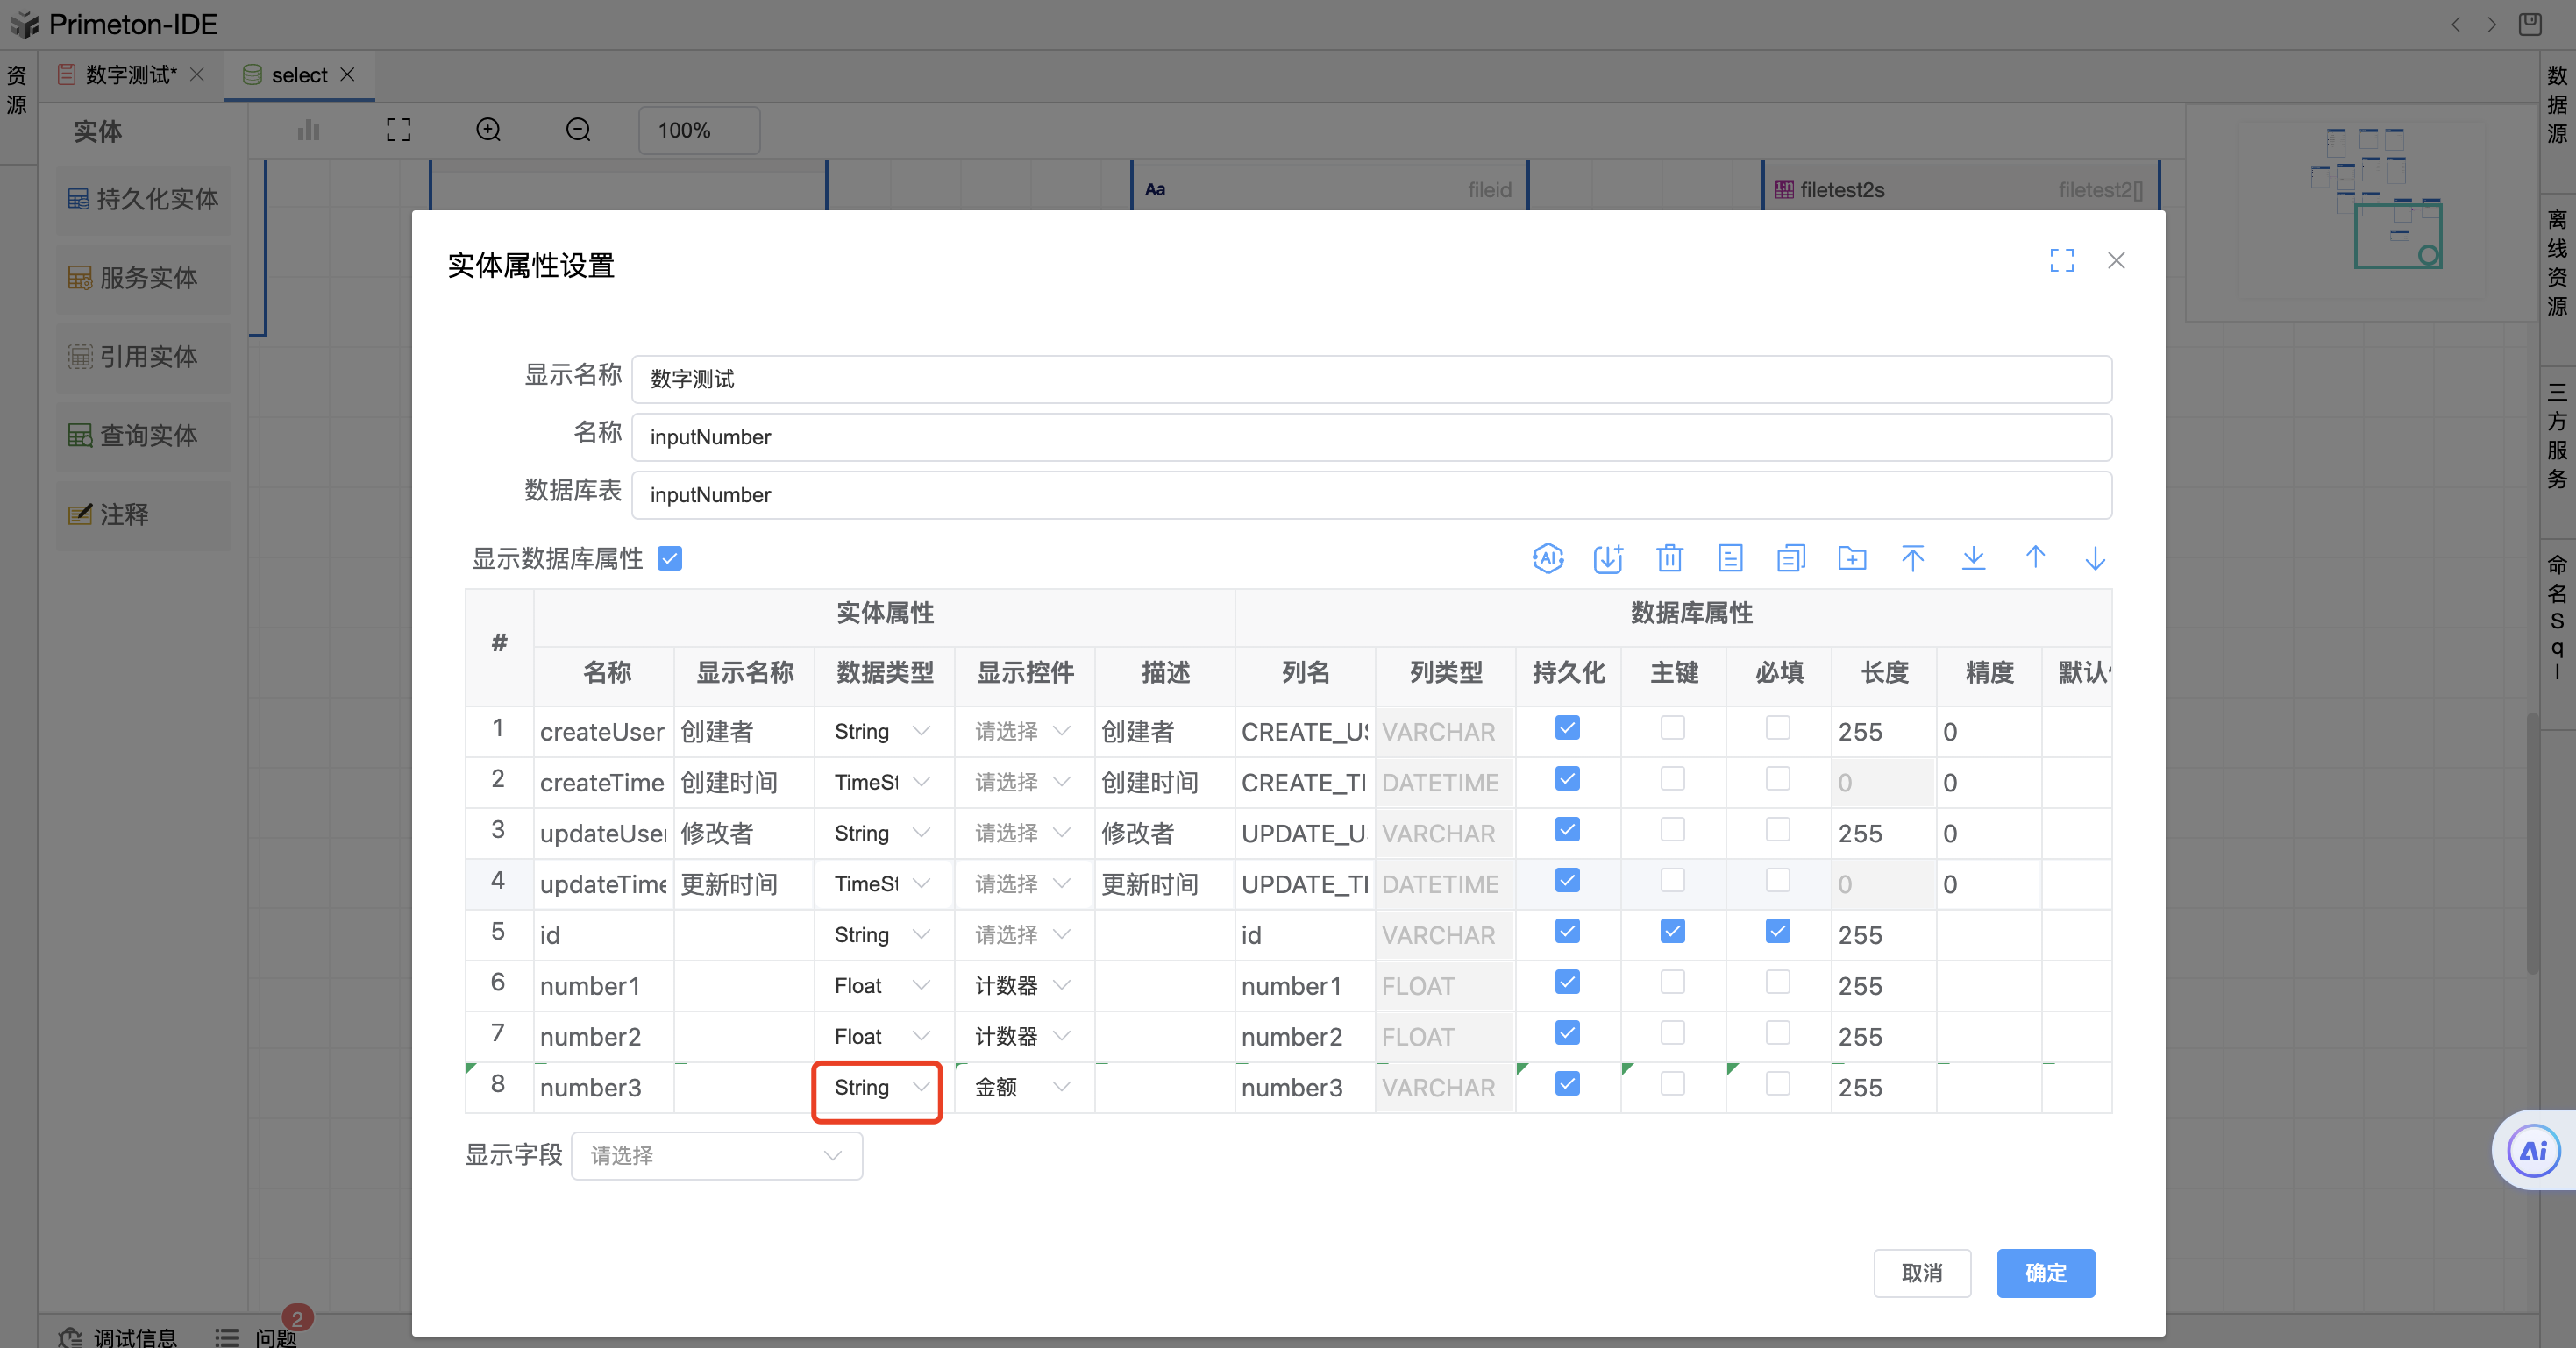Switch to the 数字测试 tab

pyautogui.click(x=130, y=75)
